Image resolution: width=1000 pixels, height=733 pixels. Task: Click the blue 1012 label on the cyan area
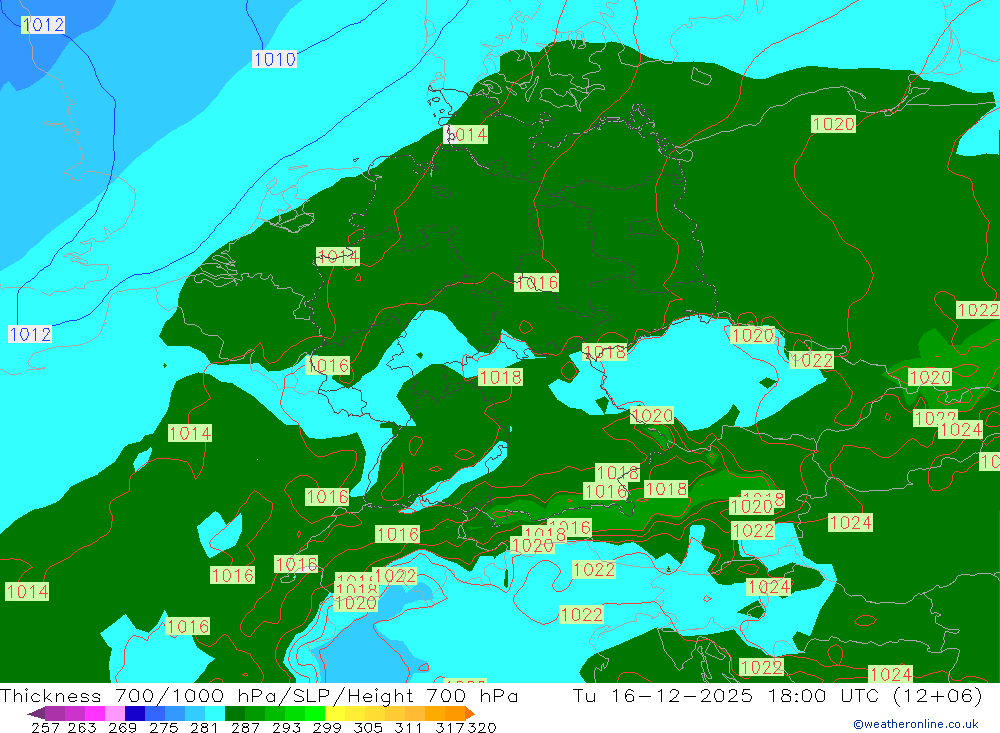[x=30, y=334]
